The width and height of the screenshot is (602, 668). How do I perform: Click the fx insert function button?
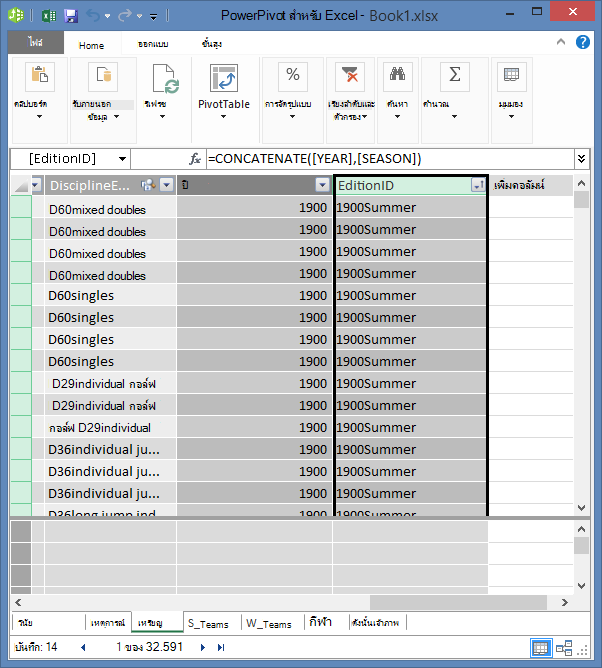click(x=195, y=159)
